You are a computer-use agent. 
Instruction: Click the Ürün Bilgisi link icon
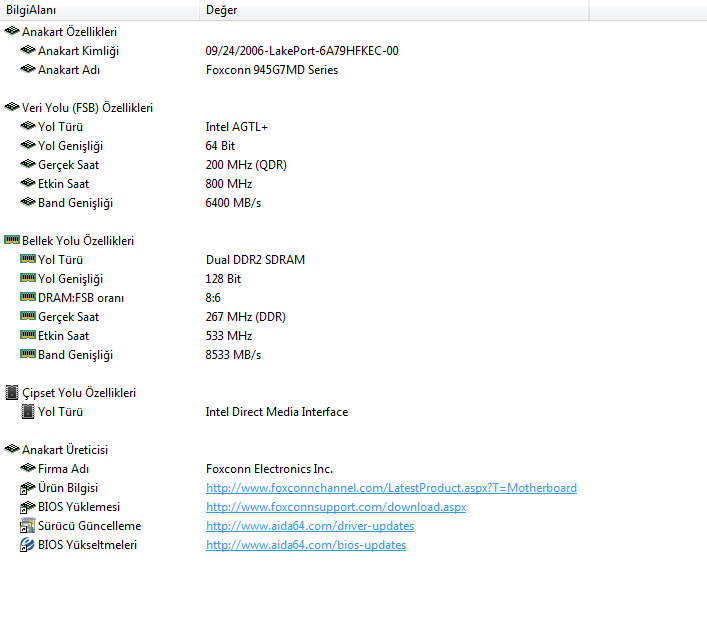(x=28, y=488)
